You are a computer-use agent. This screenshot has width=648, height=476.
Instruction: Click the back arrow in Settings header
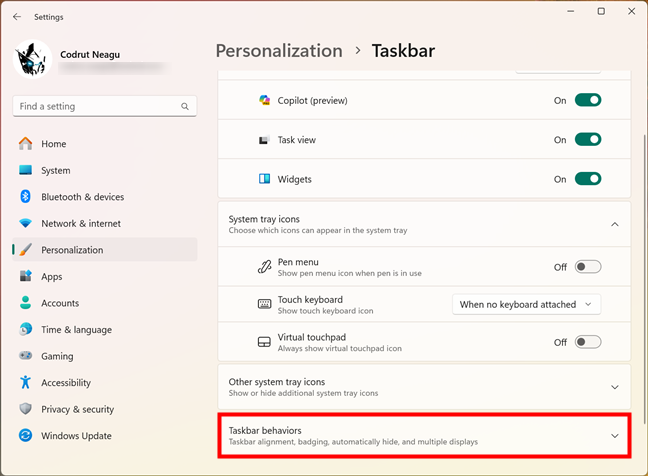(x=17, y=17)
